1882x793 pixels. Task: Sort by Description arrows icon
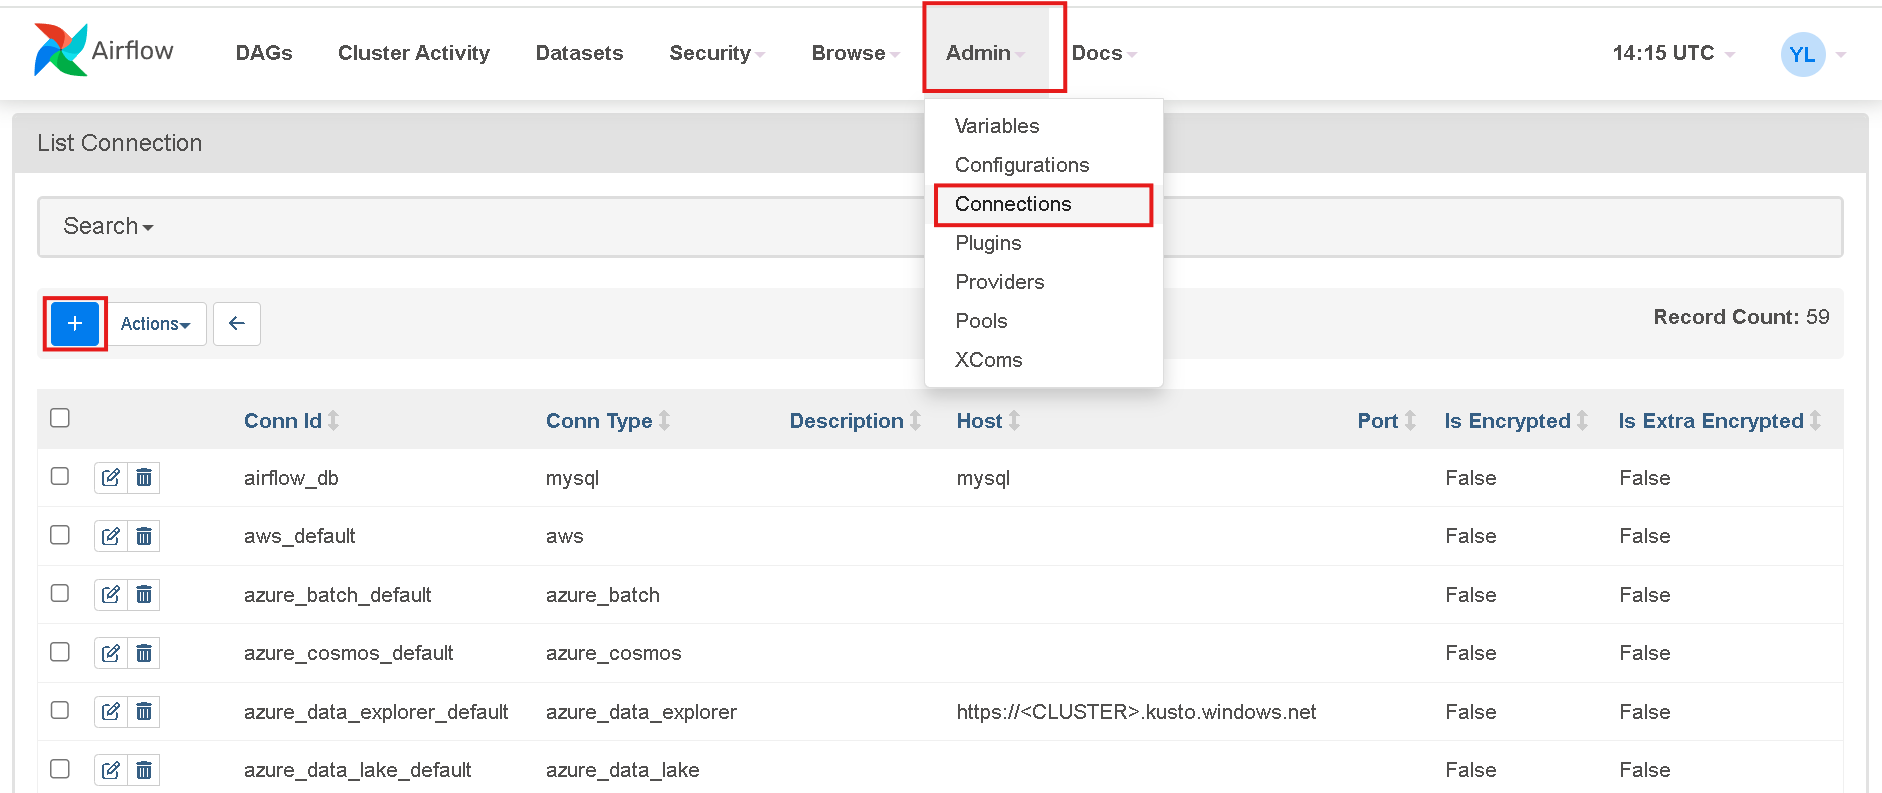pos(915,421)
